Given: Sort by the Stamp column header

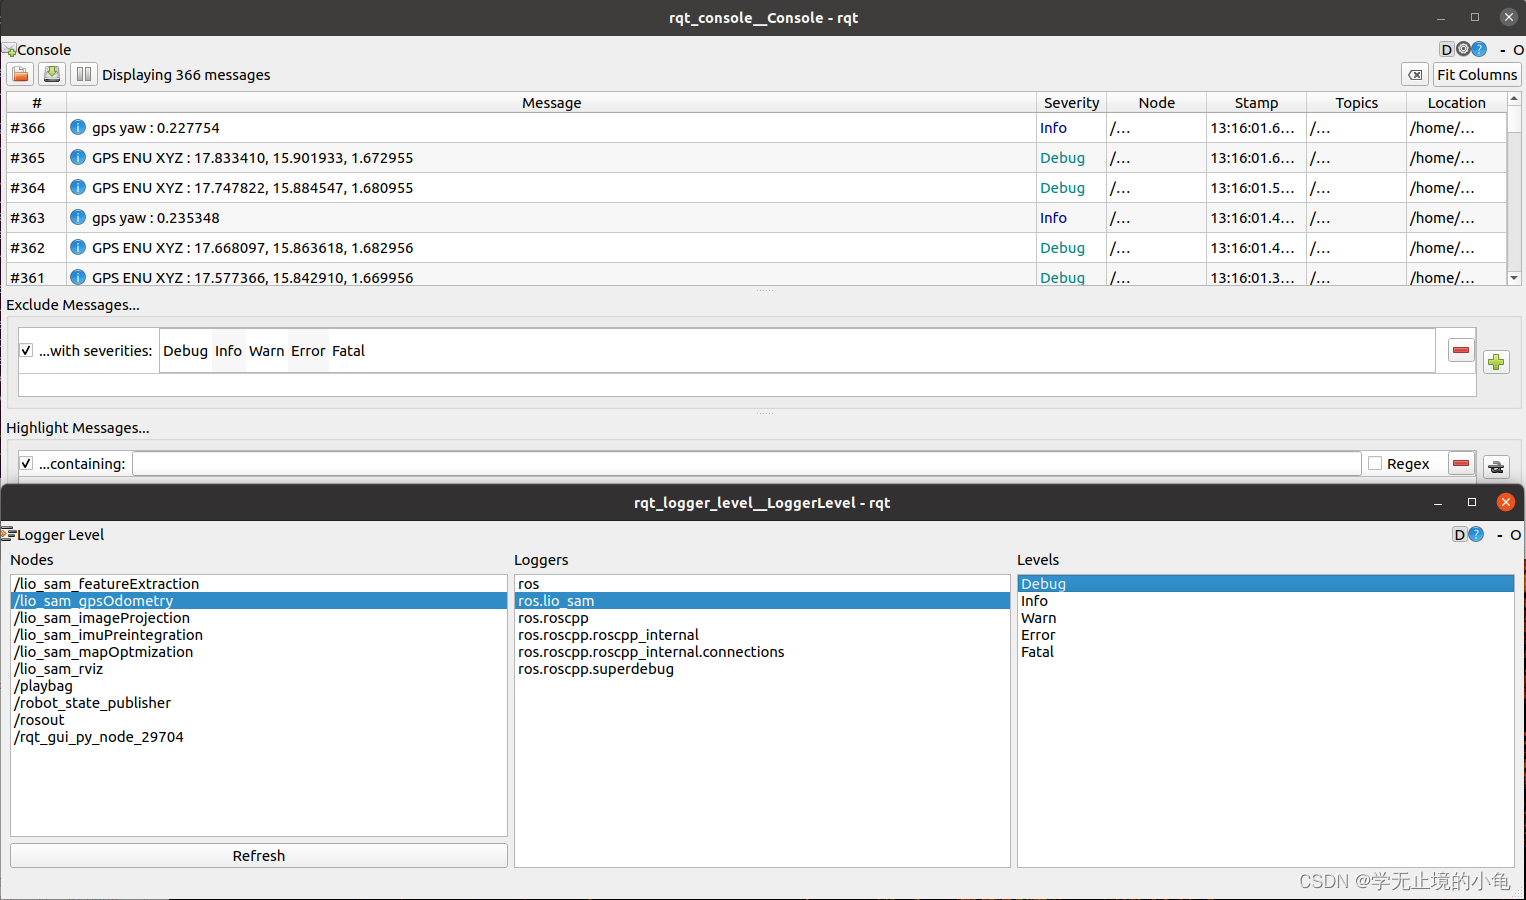Looking at the screenshot, I should pyautogui.click(x=1256, y=102).
